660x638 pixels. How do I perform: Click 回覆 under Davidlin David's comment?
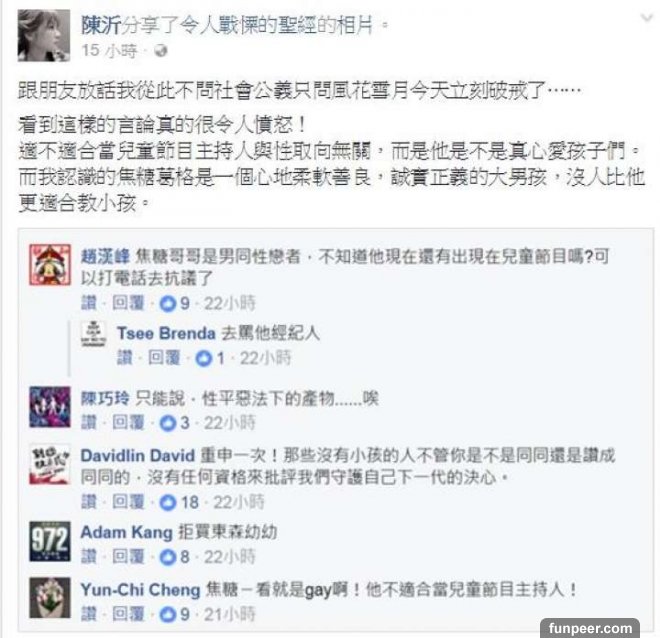(128, 502)
